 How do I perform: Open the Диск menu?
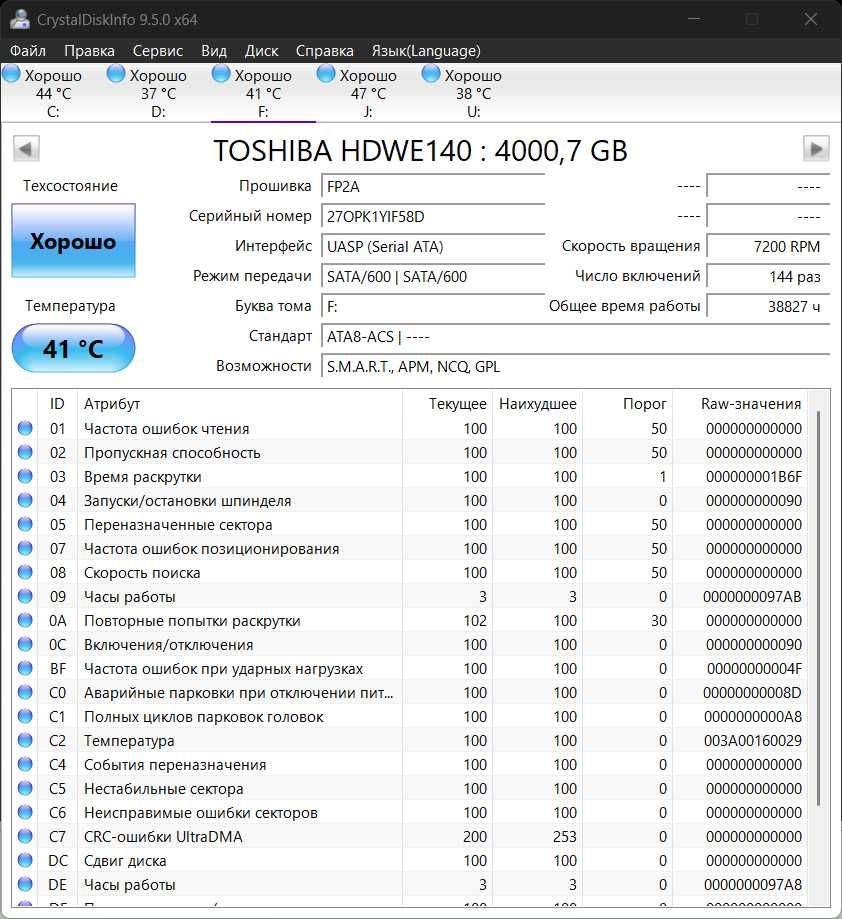point(261,51)
